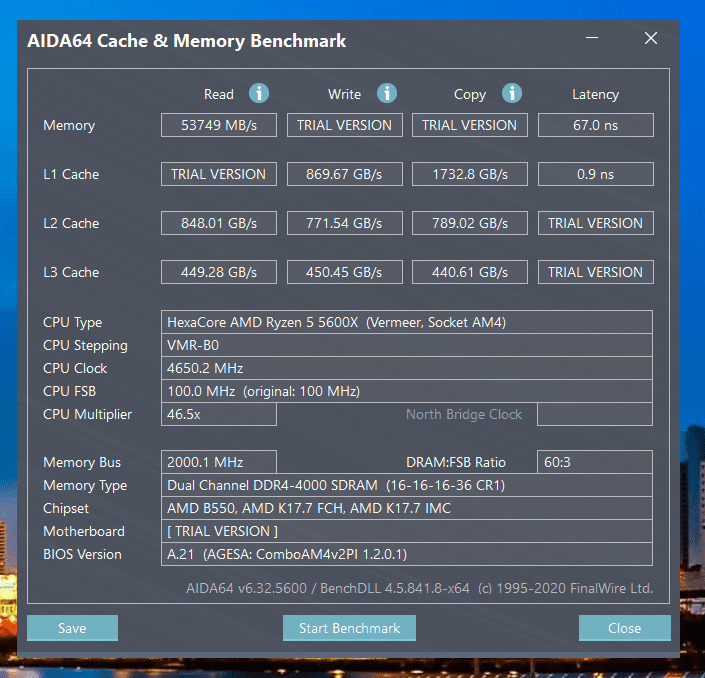
Task: Click the Motherboard label
Action: tap(84, 531)
